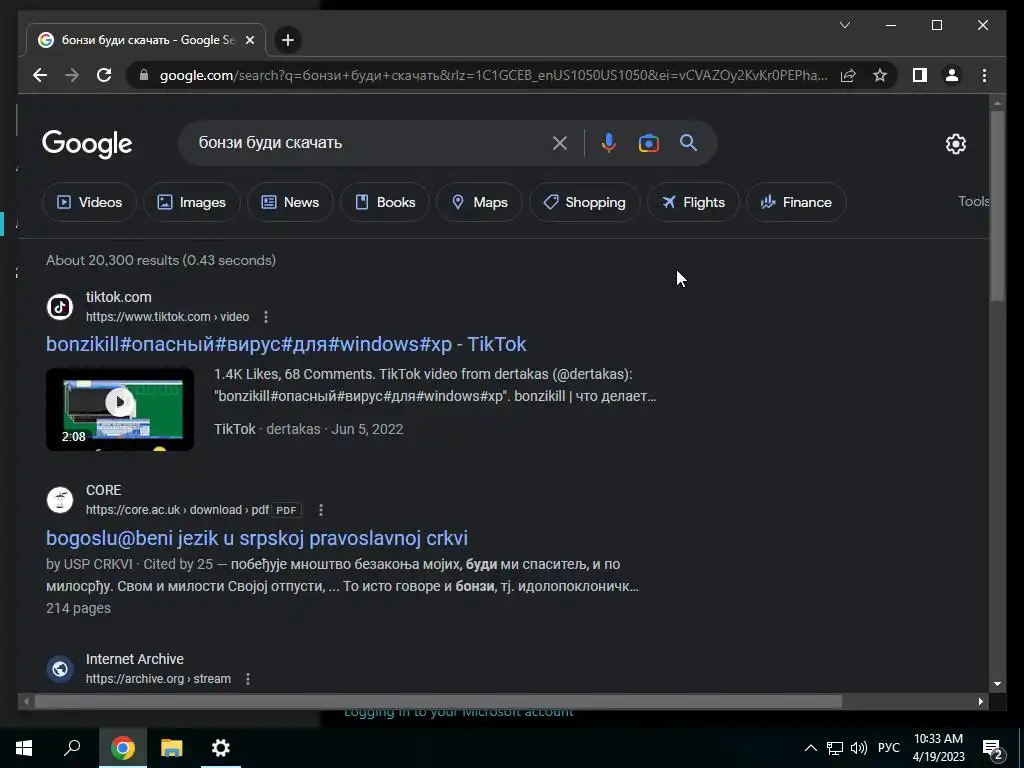Viewport: 1024px width, 768px height.
Task: Show hidden system tray icons
Action: (810, 748)
